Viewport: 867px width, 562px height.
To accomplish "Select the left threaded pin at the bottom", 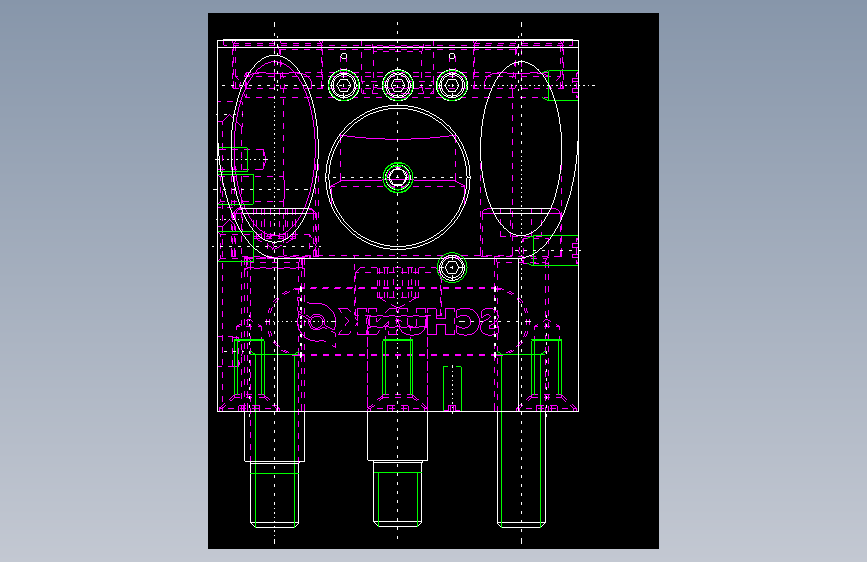I will pos(274,469).
